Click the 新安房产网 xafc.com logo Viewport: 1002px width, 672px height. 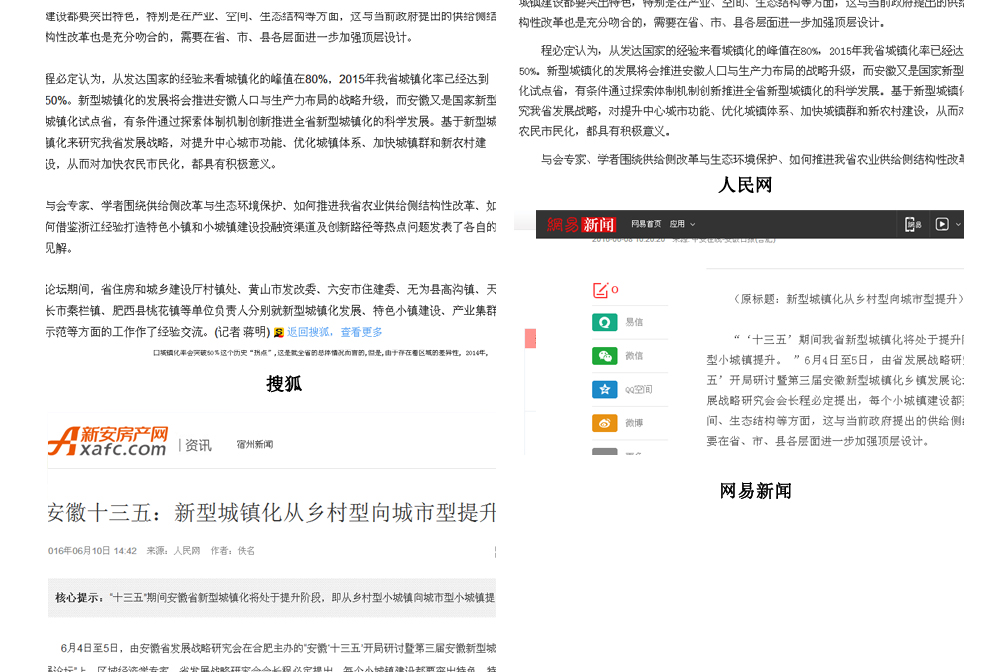(108, 441)
